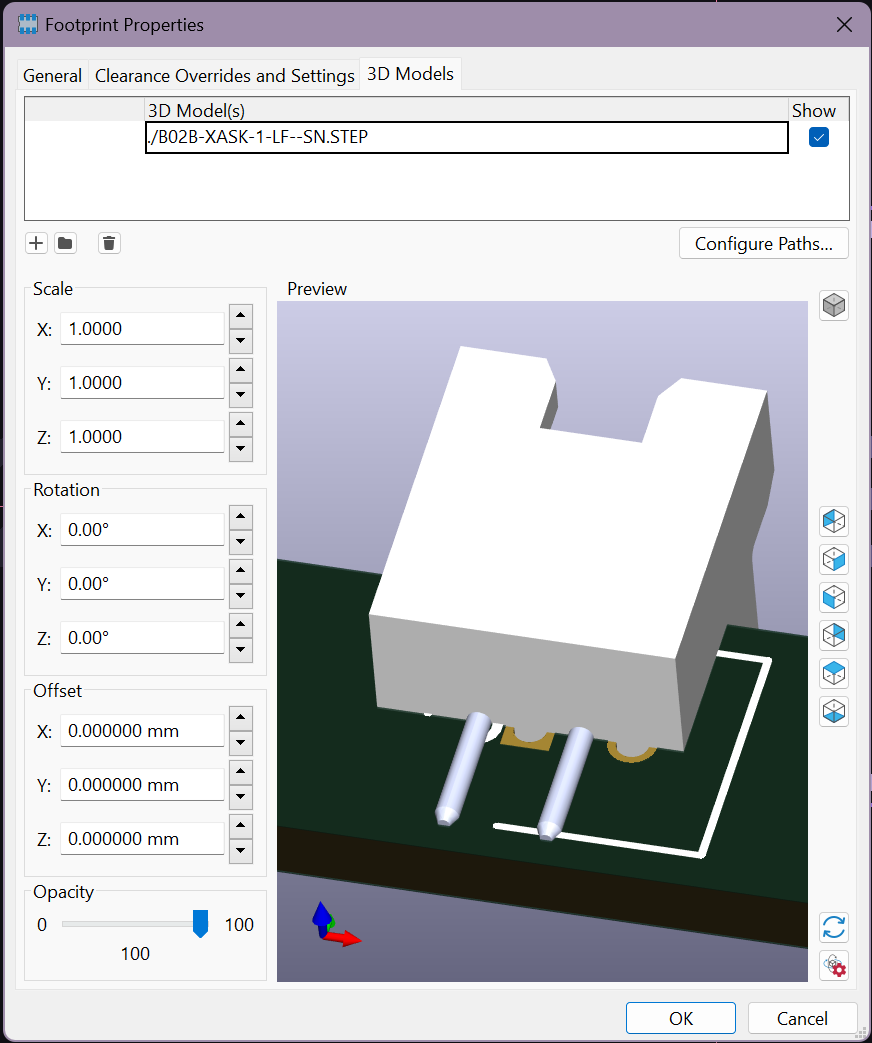Uncheck Show for B02B-XASK model

click(x=819, y=138)
